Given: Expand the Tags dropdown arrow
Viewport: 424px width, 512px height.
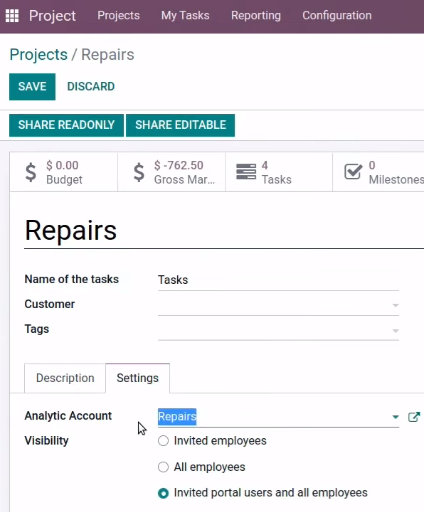Looking at the screenshot, I should 395,330.
